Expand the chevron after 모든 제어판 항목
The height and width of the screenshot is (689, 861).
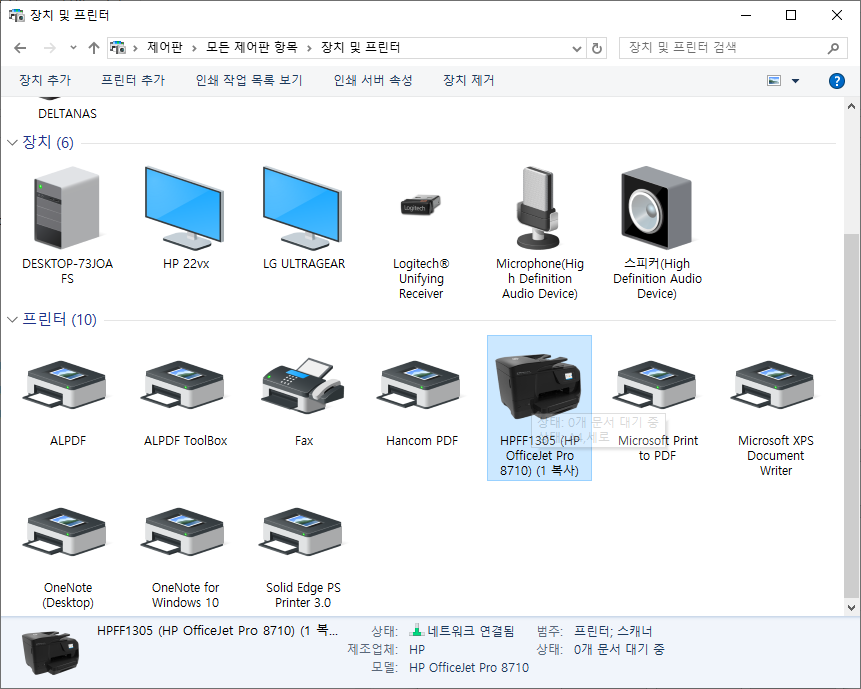click(309, 48)
